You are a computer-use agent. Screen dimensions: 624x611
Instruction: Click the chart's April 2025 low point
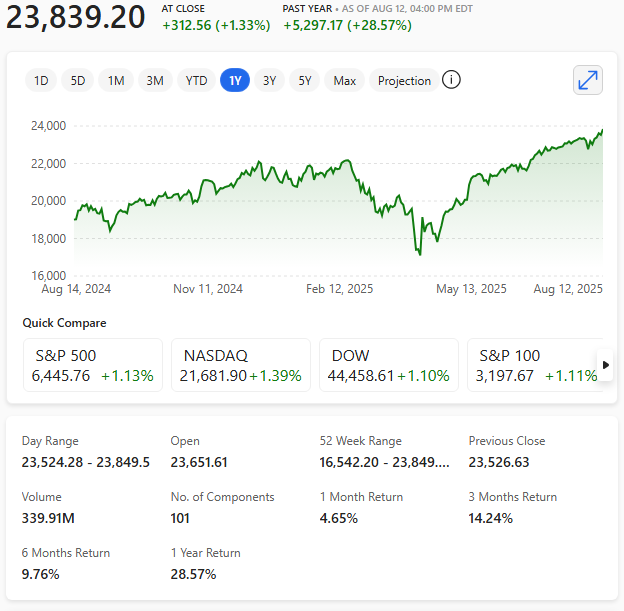pyautogui.click(x=420, y=254)
